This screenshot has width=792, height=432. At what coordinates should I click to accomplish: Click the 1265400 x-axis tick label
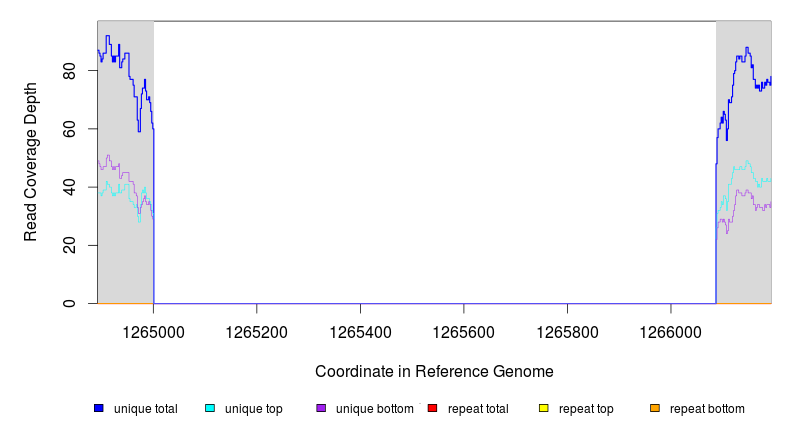[361, 329]
